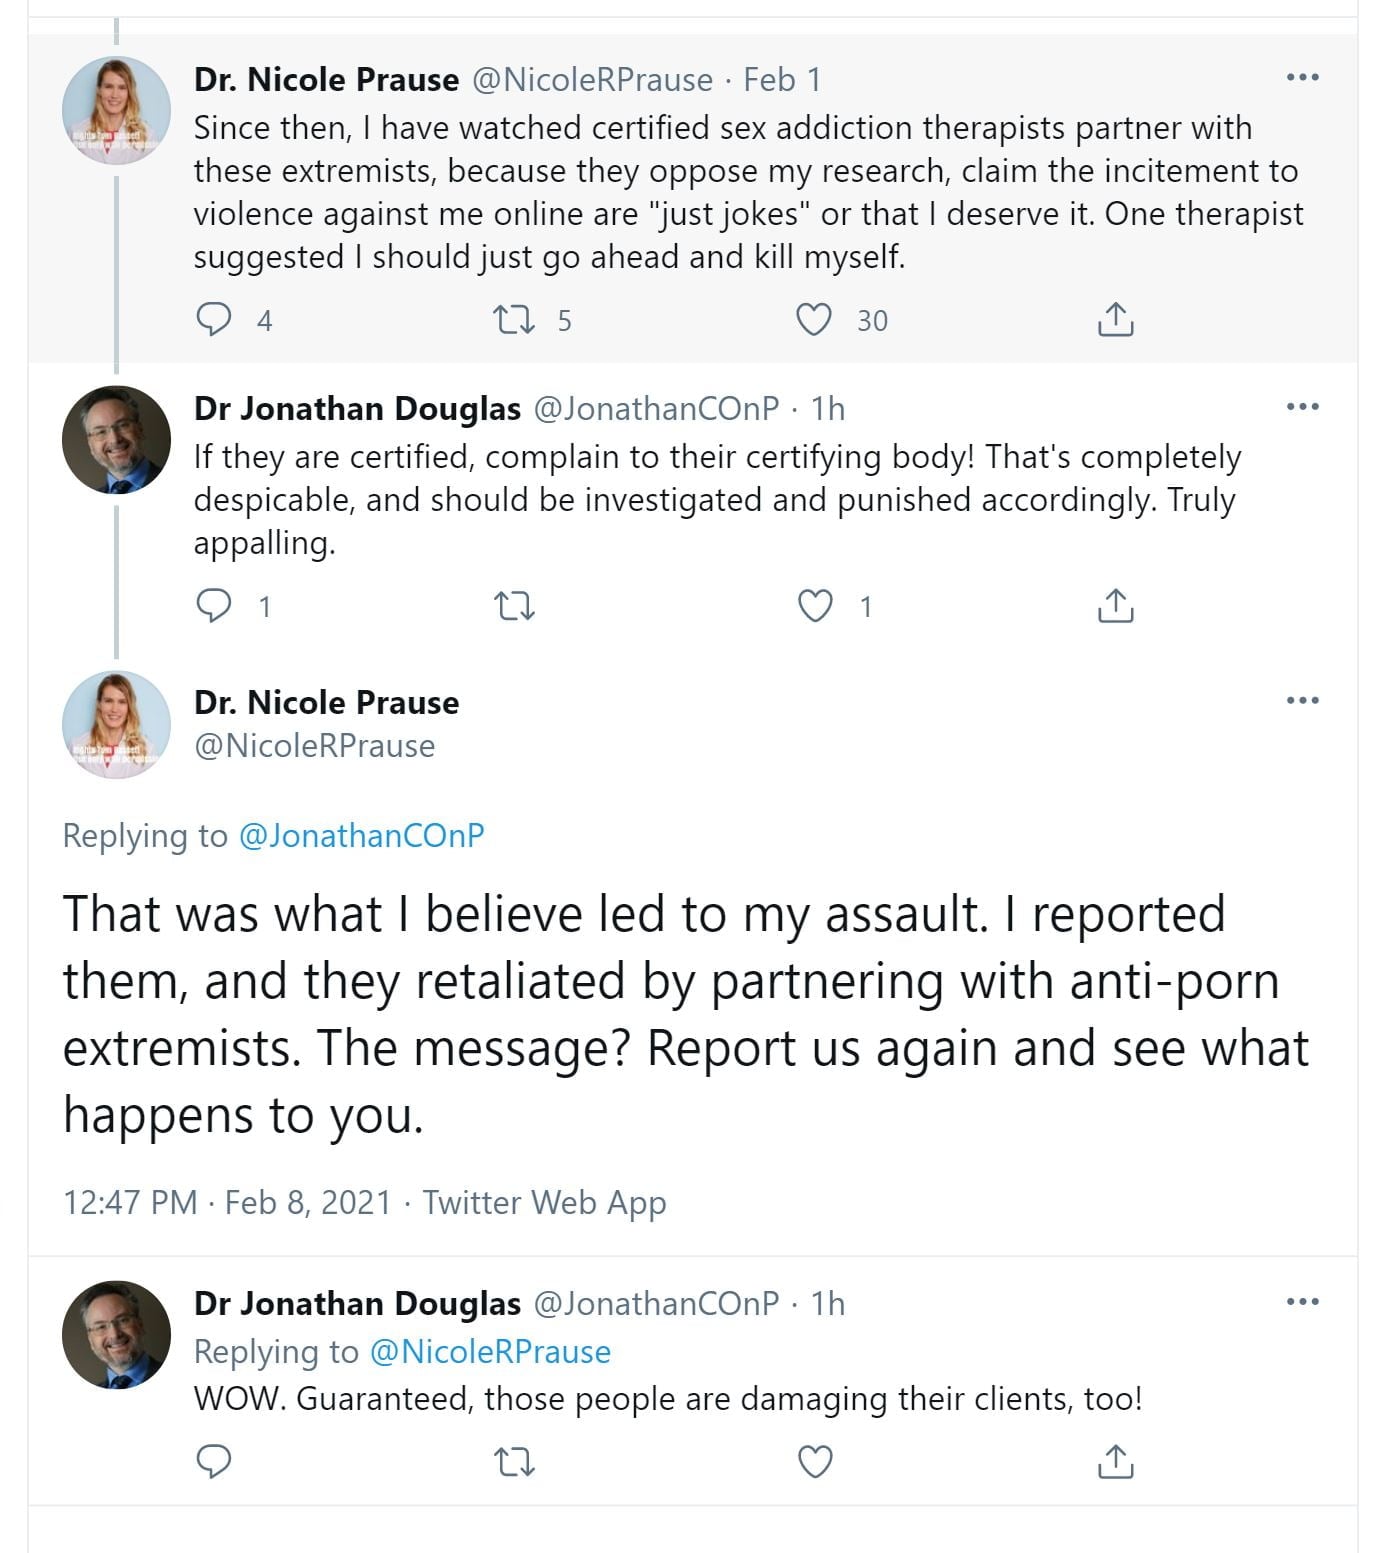Open the @NicoleRPrause link in 'Replying to'
The width and height of the screenshot is (1389, 1553).
490,1352
